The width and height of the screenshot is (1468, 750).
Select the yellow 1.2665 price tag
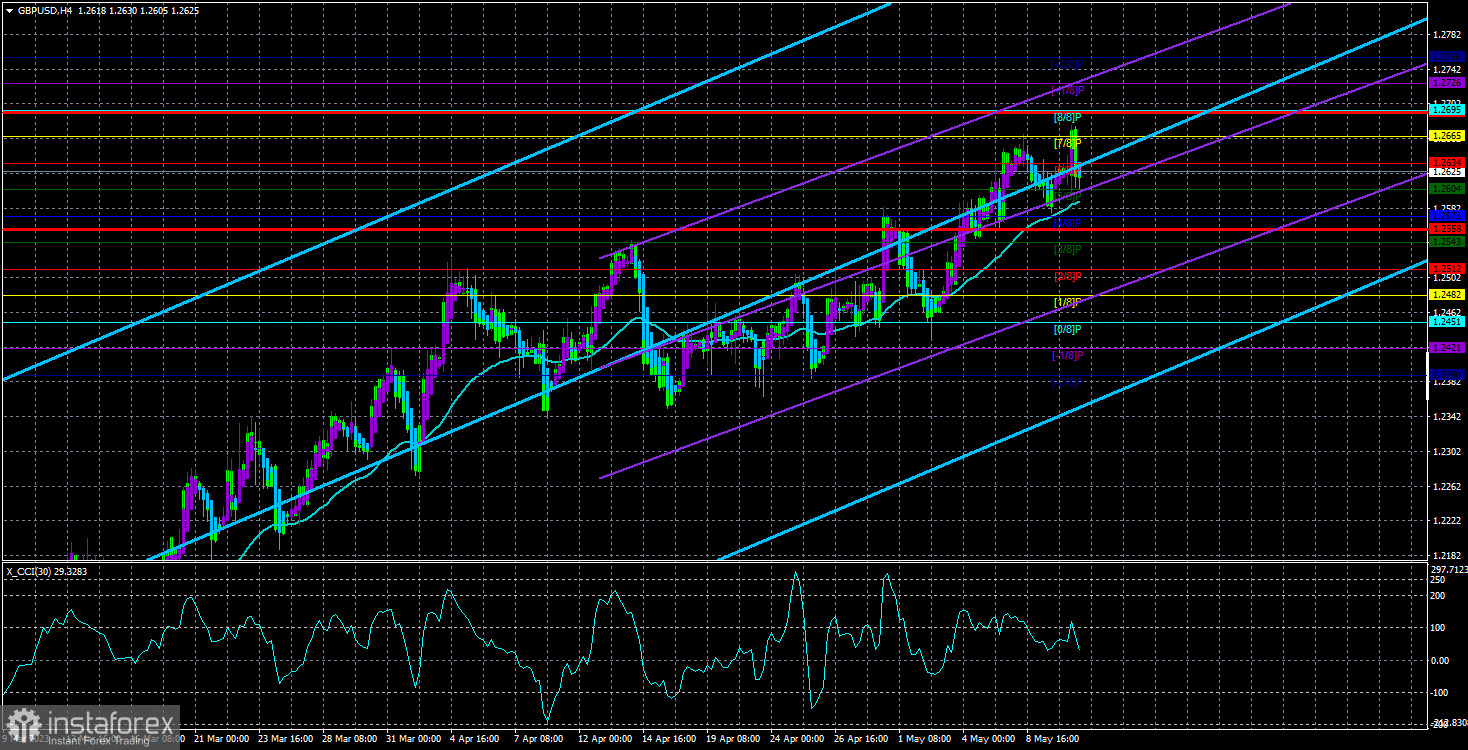(1448, 136)
